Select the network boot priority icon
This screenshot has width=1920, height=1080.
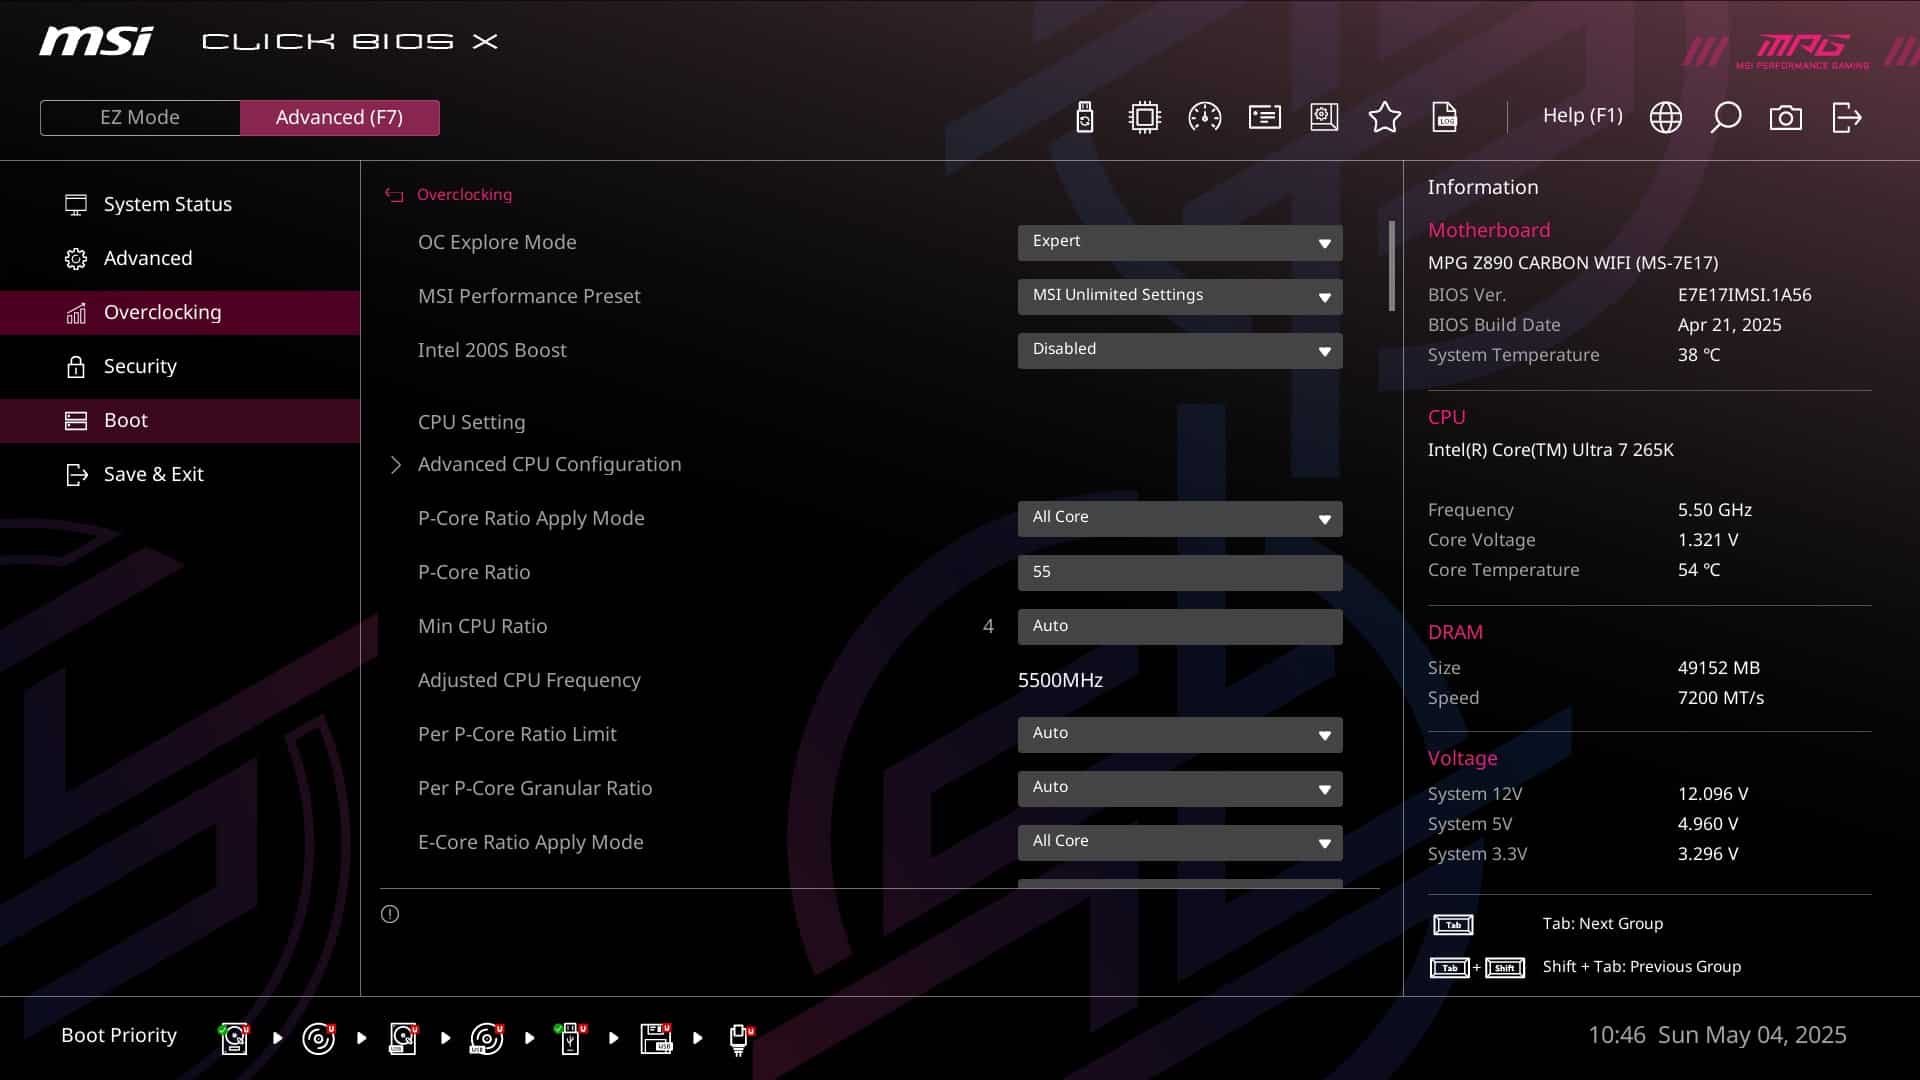click(x=740, y=1039)
